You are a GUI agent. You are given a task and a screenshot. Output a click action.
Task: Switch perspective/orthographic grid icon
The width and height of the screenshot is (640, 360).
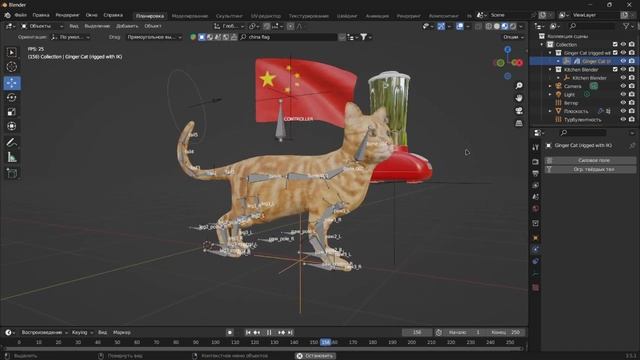point(519,123)
